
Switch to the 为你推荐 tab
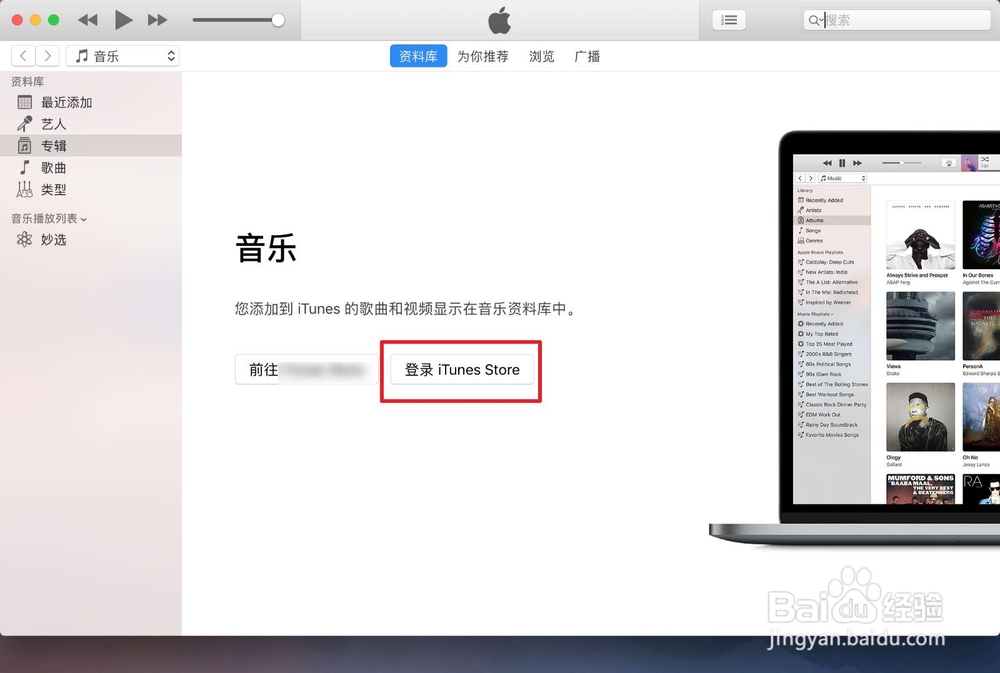click(x=483, y=56)
